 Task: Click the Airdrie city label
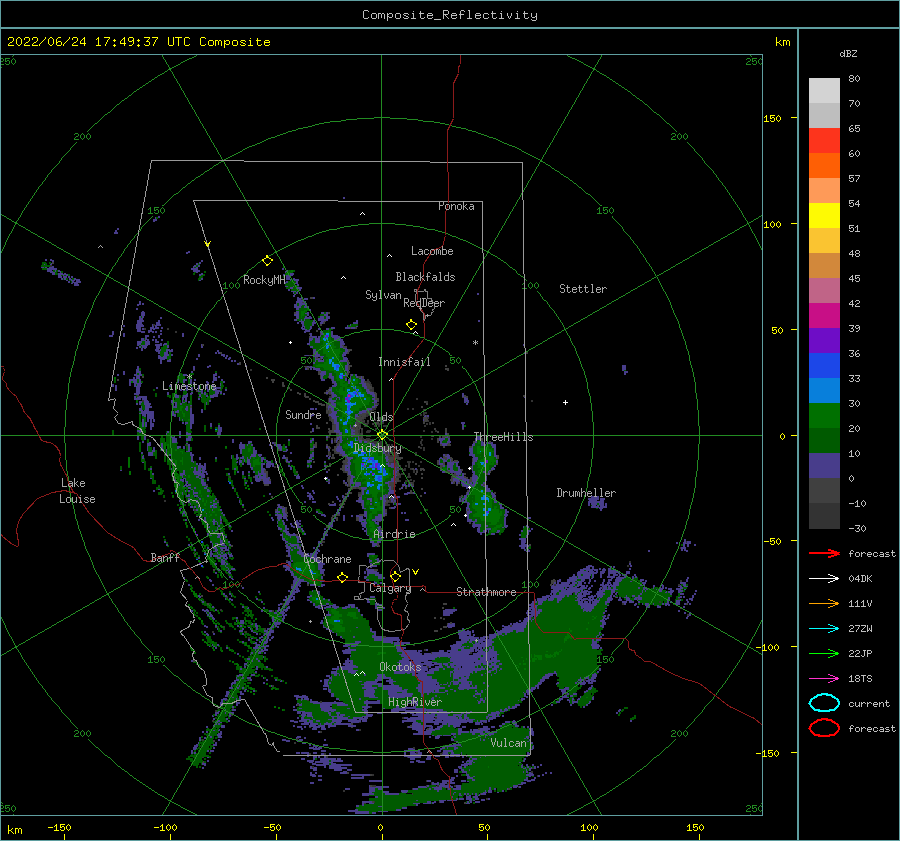(x=394, y=534)
